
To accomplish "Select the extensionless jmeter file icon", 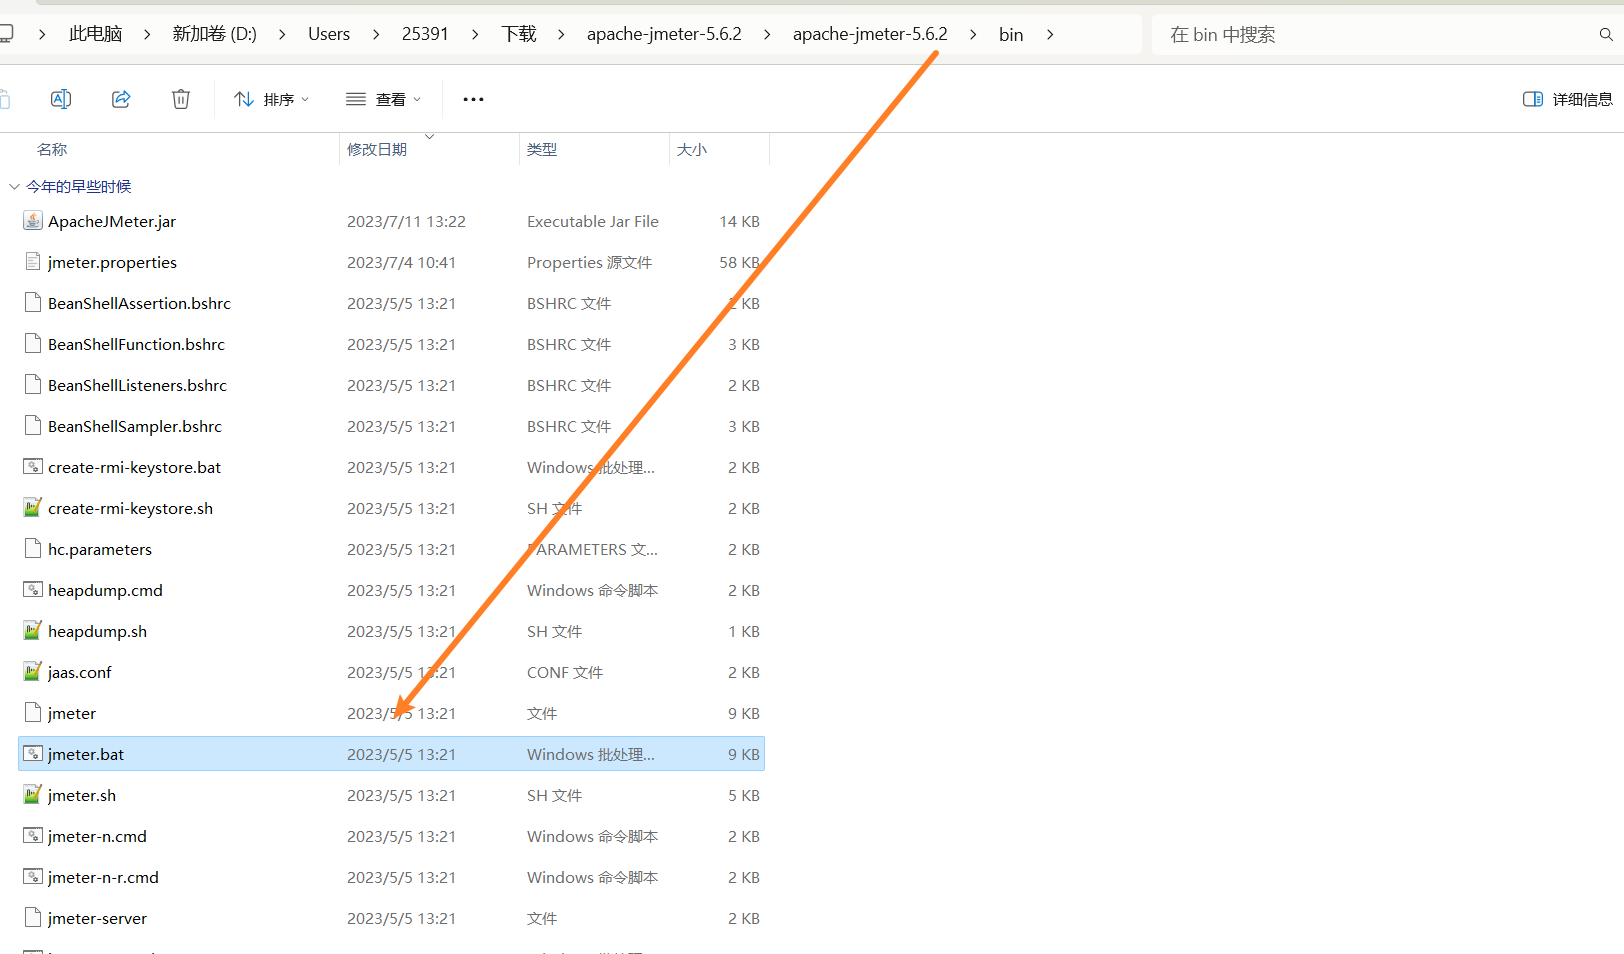I will pyautogui.click(x=33, y=713).
